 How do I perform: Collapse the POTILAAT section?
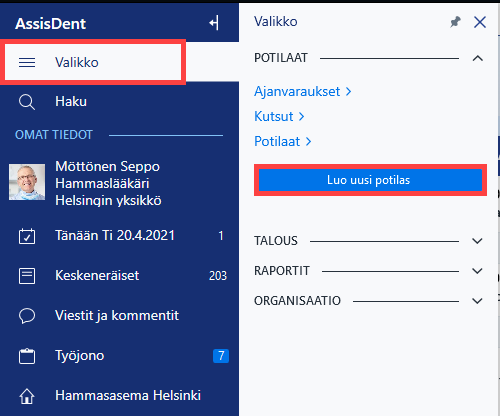pyautogui.click(x=478, y=58)
